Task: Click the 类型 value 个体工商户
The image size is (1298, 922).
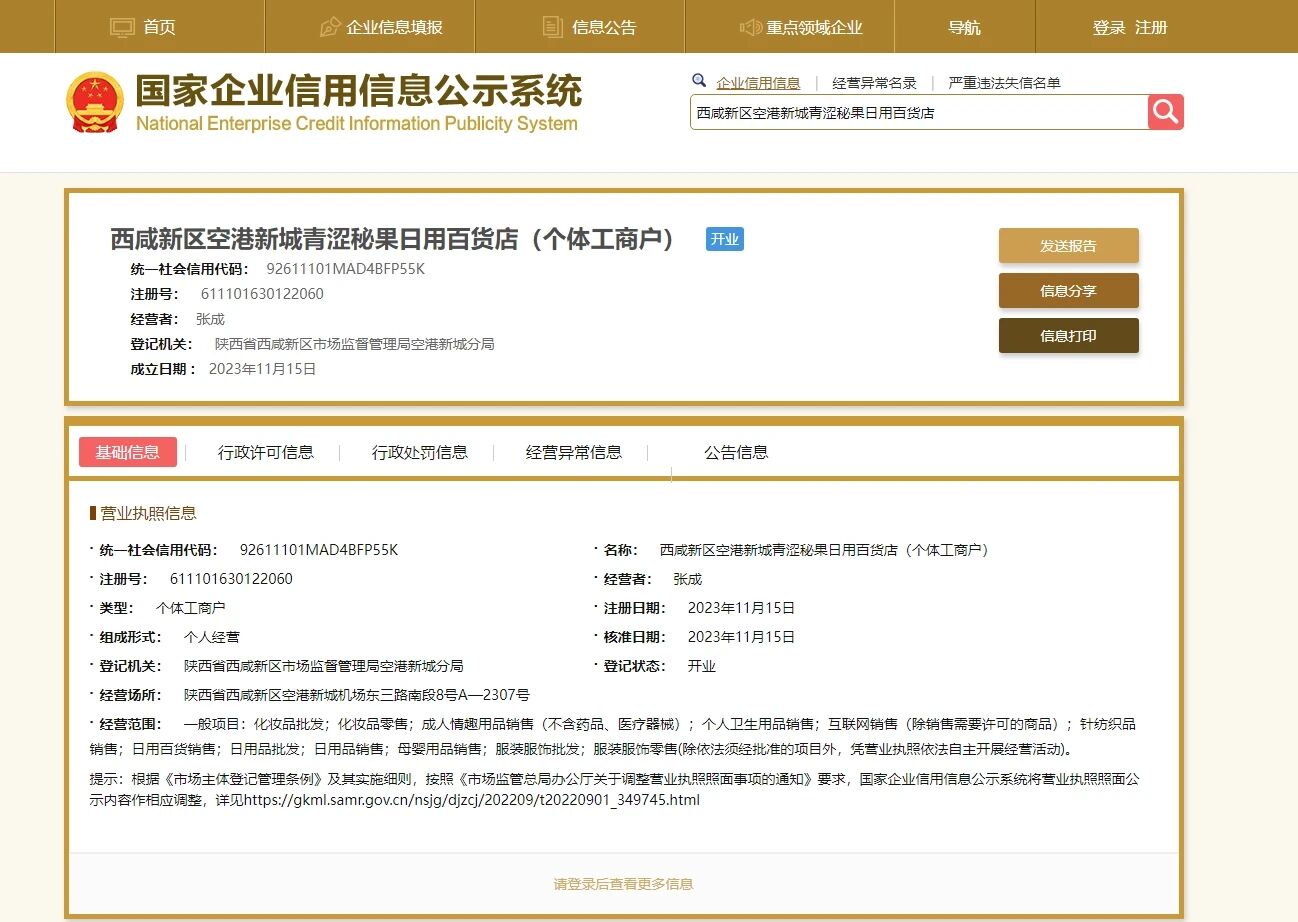Action: pyautogui.click(x=191, y=608)
